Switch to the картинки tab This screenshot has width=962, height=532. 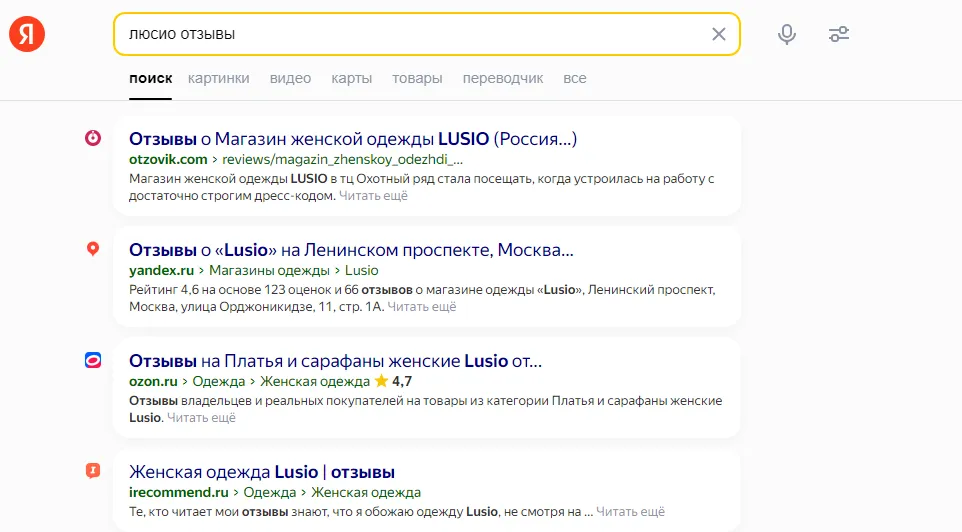(218, 79)
